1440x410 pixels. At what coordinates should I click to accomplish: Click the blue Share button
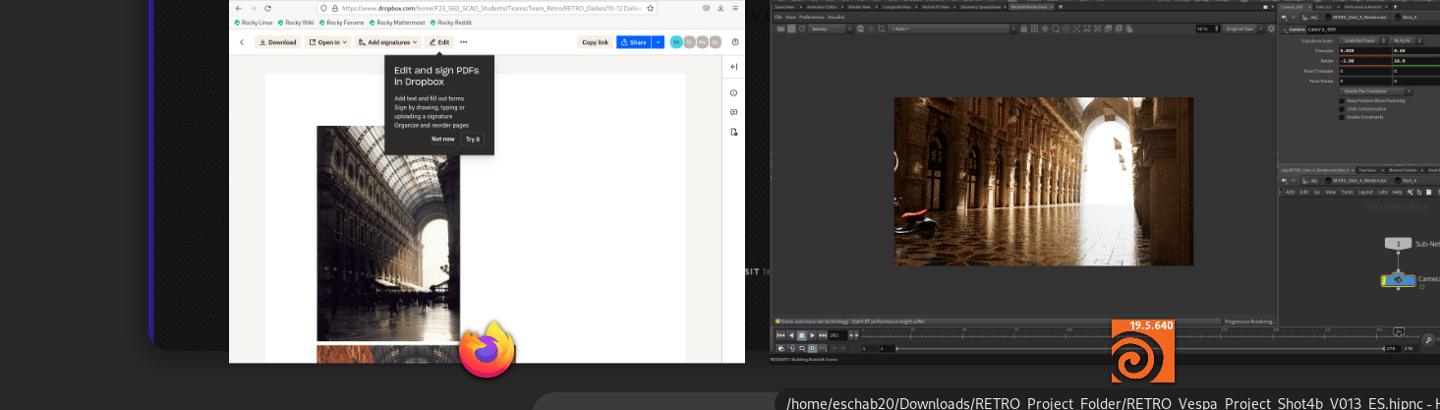[633, 42]
